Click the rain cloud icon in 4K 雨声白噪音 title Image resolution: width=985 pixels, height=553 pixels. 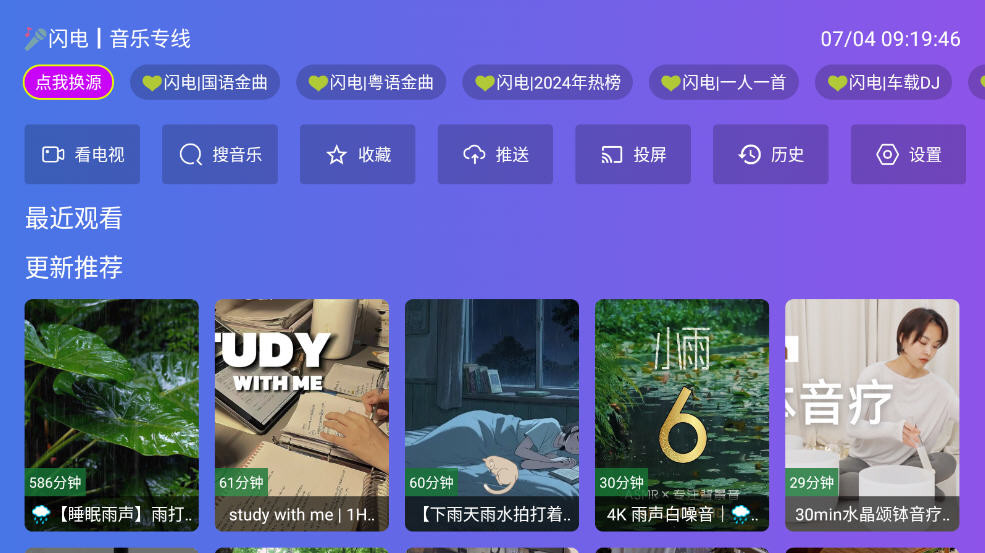(x=741, y=515)
